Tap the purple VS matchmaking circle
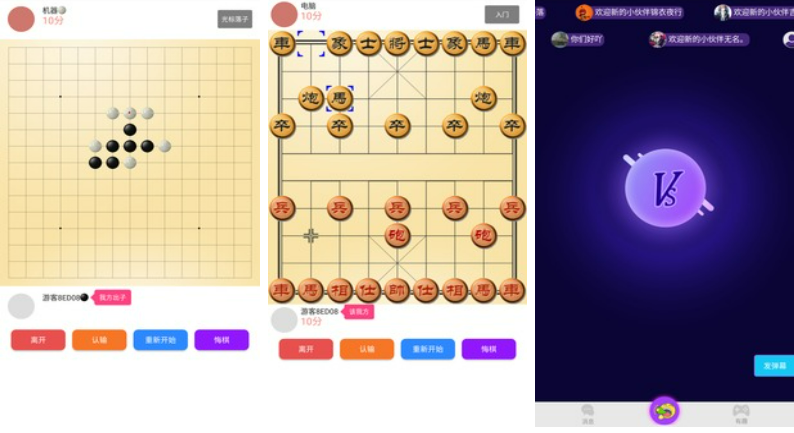 [x=665, y=188]
